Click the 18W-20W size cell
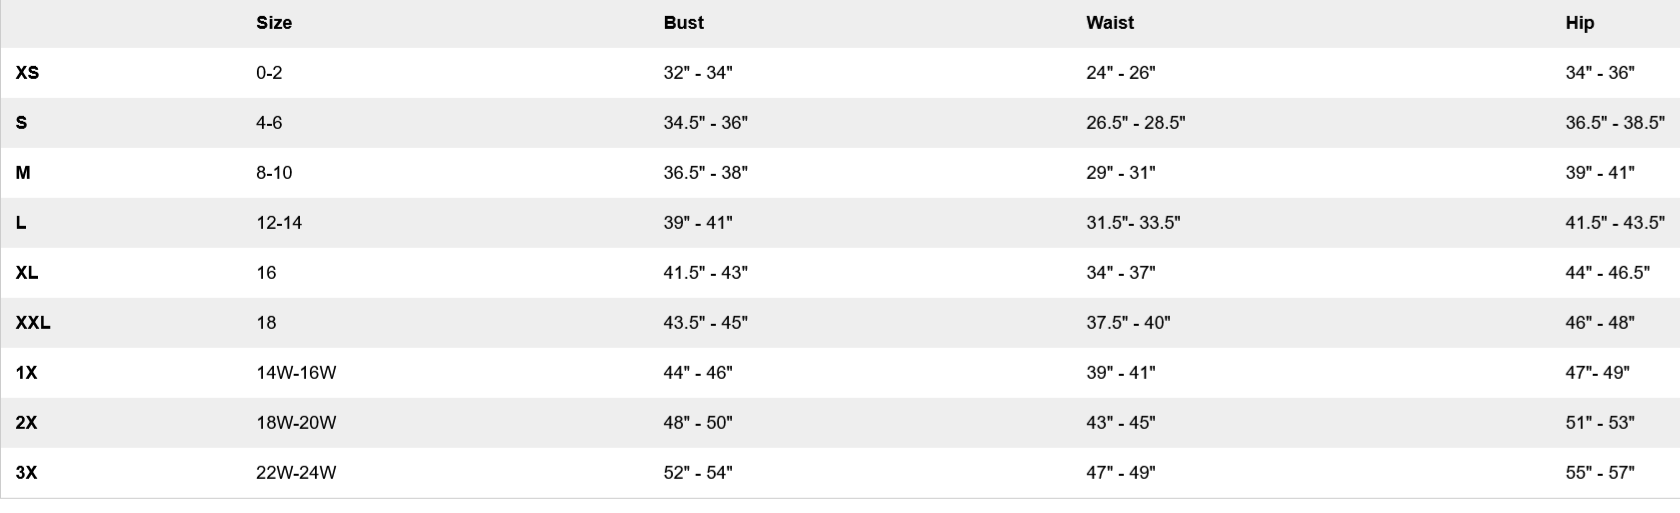This screenshot has height=513, width=1680. pos(296,423)
